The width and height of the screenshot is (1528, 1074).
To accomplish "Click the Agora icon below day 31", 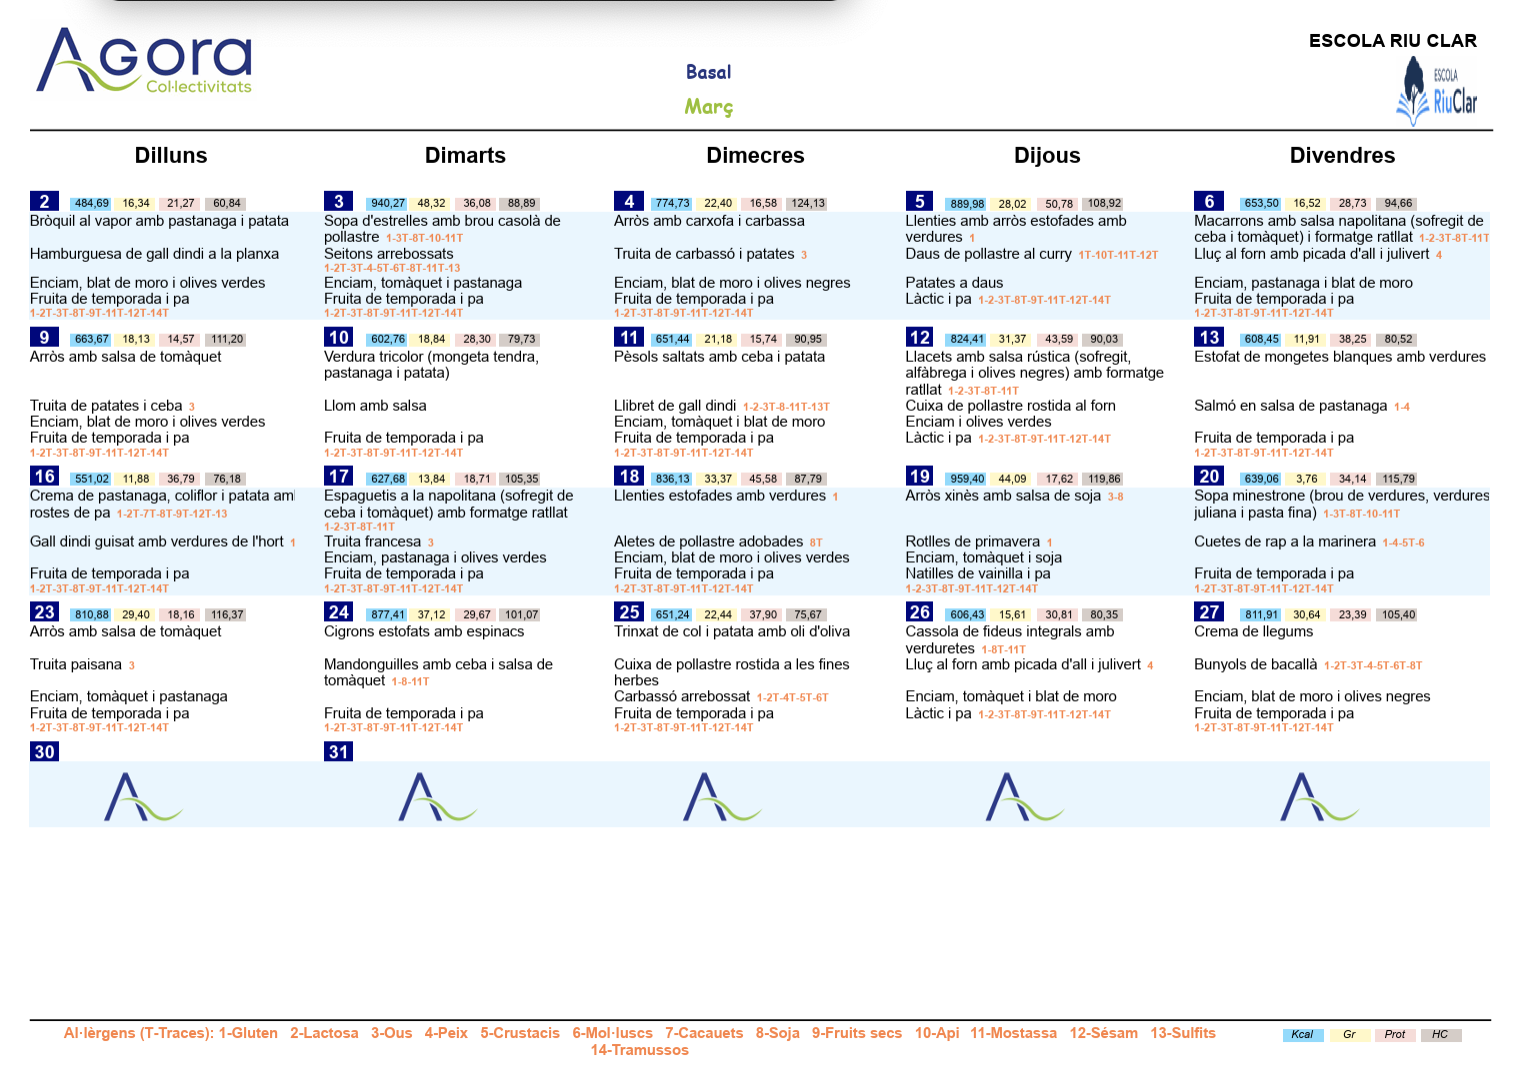I will 437,797.
